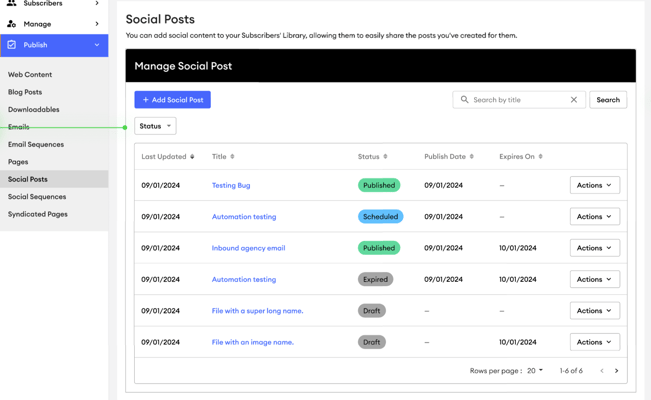Sort table by Title column icon

pos(233,157)
